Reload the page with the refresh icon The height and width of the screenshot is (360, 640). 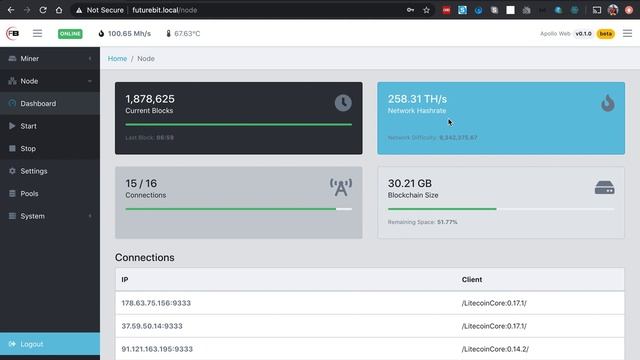[x=43, y=10]
